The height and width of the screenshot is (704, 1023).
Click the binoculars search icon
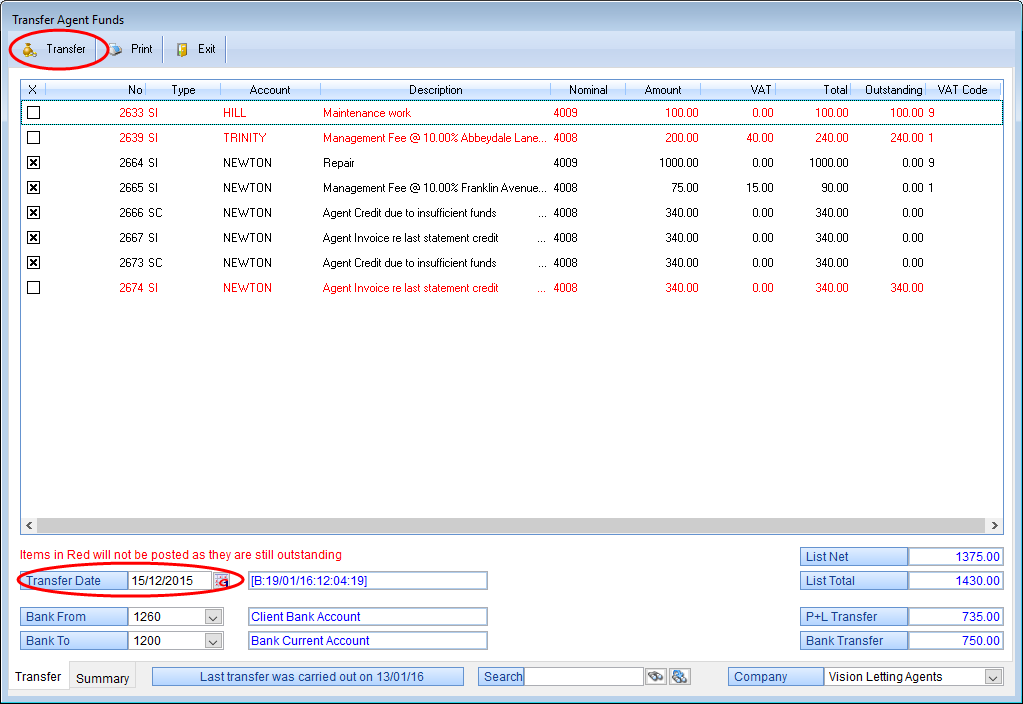(x=655, y=677)
